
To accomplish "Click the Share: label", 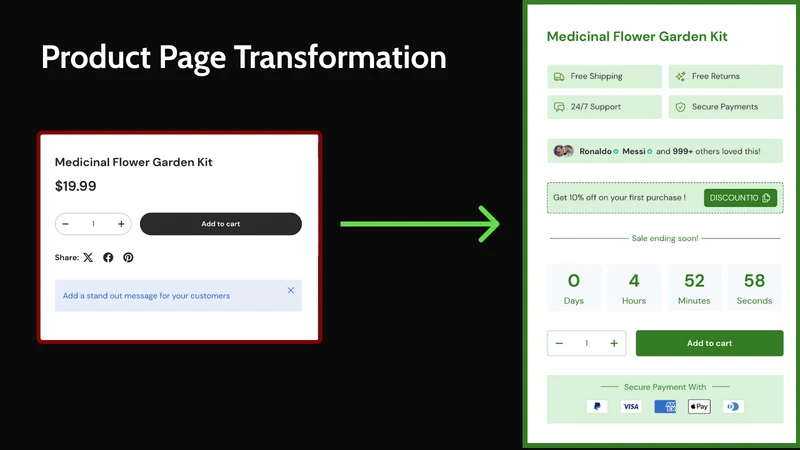I will (x=67, y=257).
